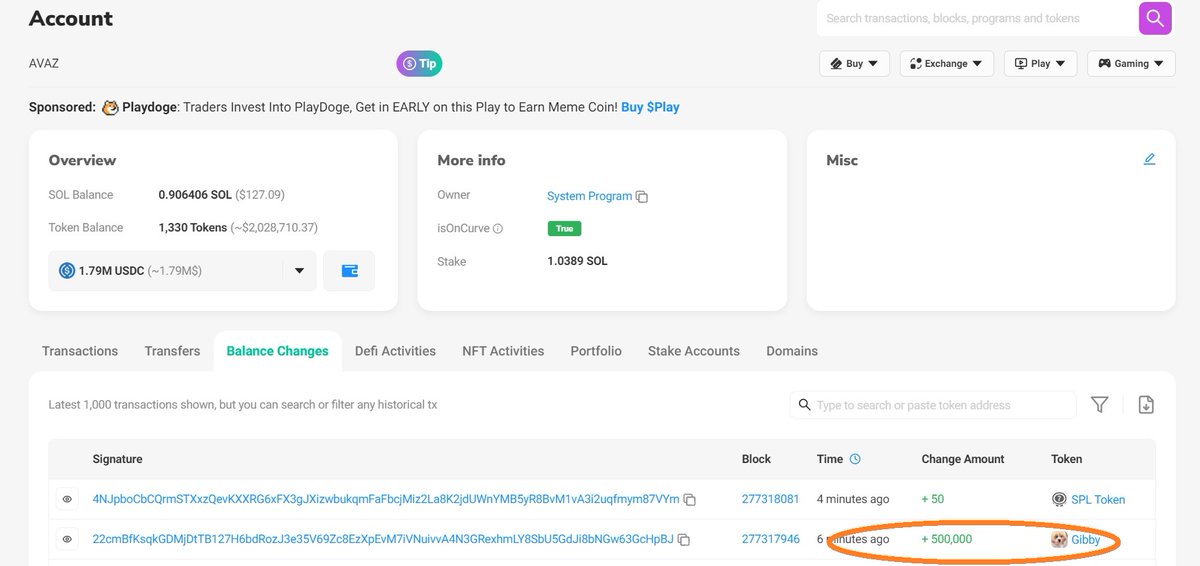Open the System Program owner link
Image resolution: width=1200 pixels, height=566 pixels.
click(589, 196)
